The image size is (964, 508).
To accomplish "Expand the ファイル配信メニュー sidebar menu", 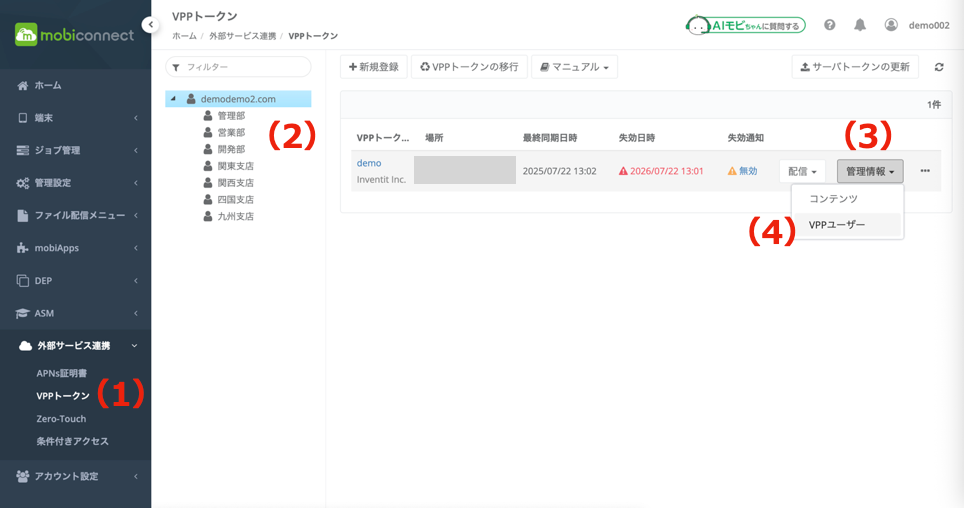I will click(135, 215).
